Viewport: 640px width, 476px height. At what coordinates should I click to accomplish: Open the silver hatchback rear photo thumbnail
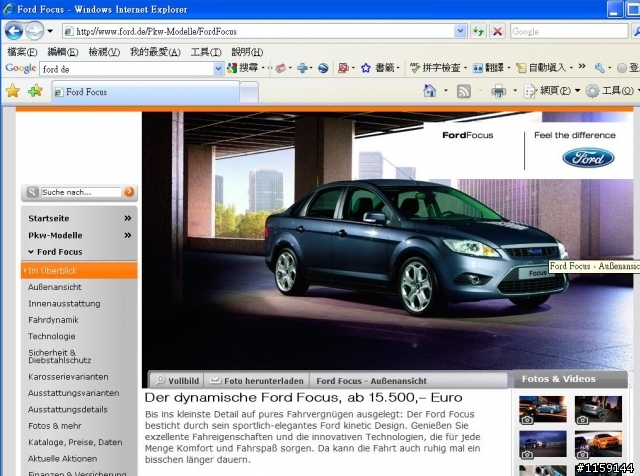[598, 410]
